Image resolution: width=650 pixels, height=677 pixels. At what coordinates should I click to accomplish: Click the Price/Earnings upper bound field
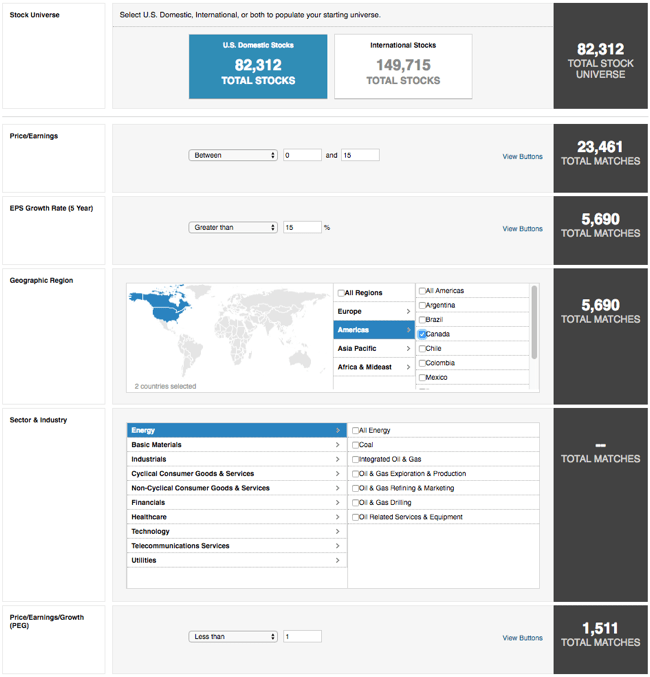point(360,155)
